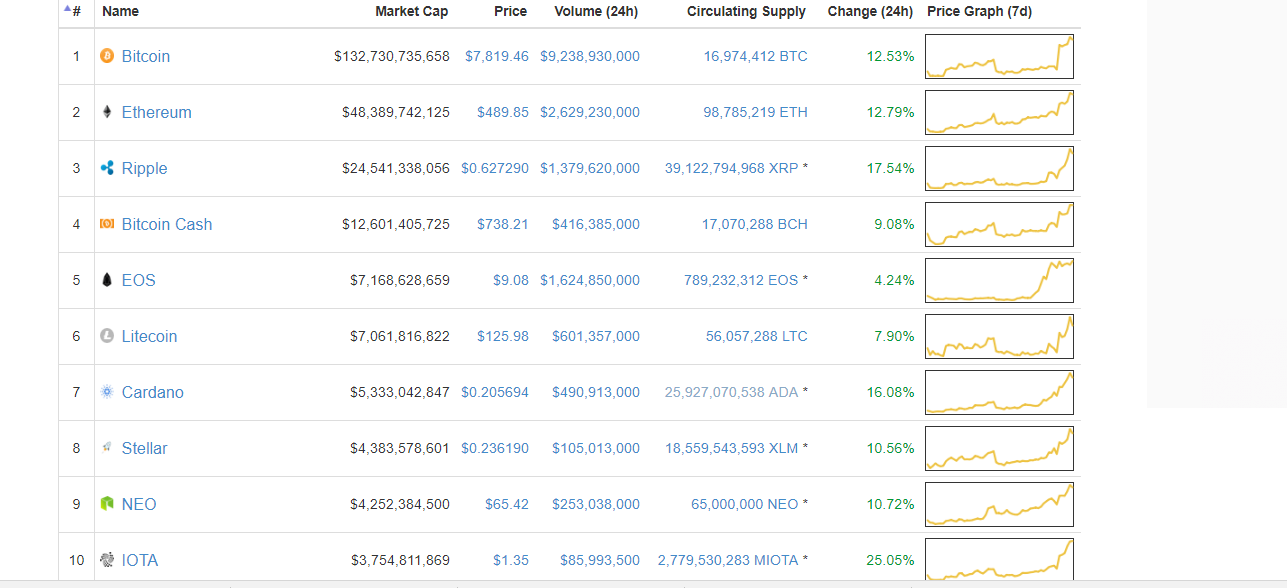The width and height of the screenshot is (1287, 588).
Task: Open NEO 7-day price graph
Action: coord(999,504)
